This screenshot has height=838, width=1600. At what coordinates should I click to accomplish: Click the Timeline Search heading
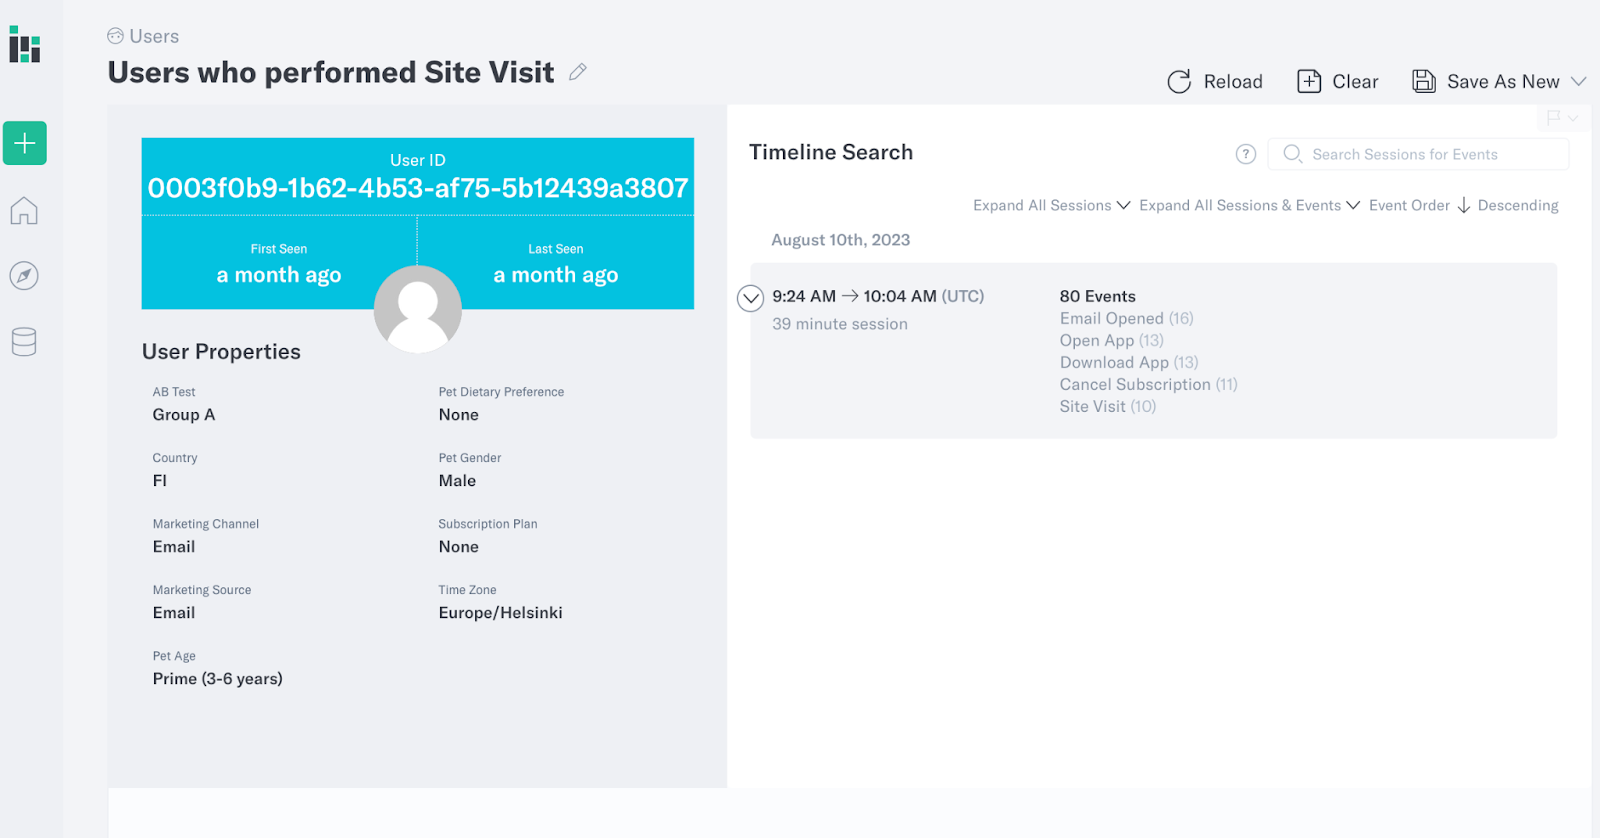pyautogui.click(x=831, y=152)
